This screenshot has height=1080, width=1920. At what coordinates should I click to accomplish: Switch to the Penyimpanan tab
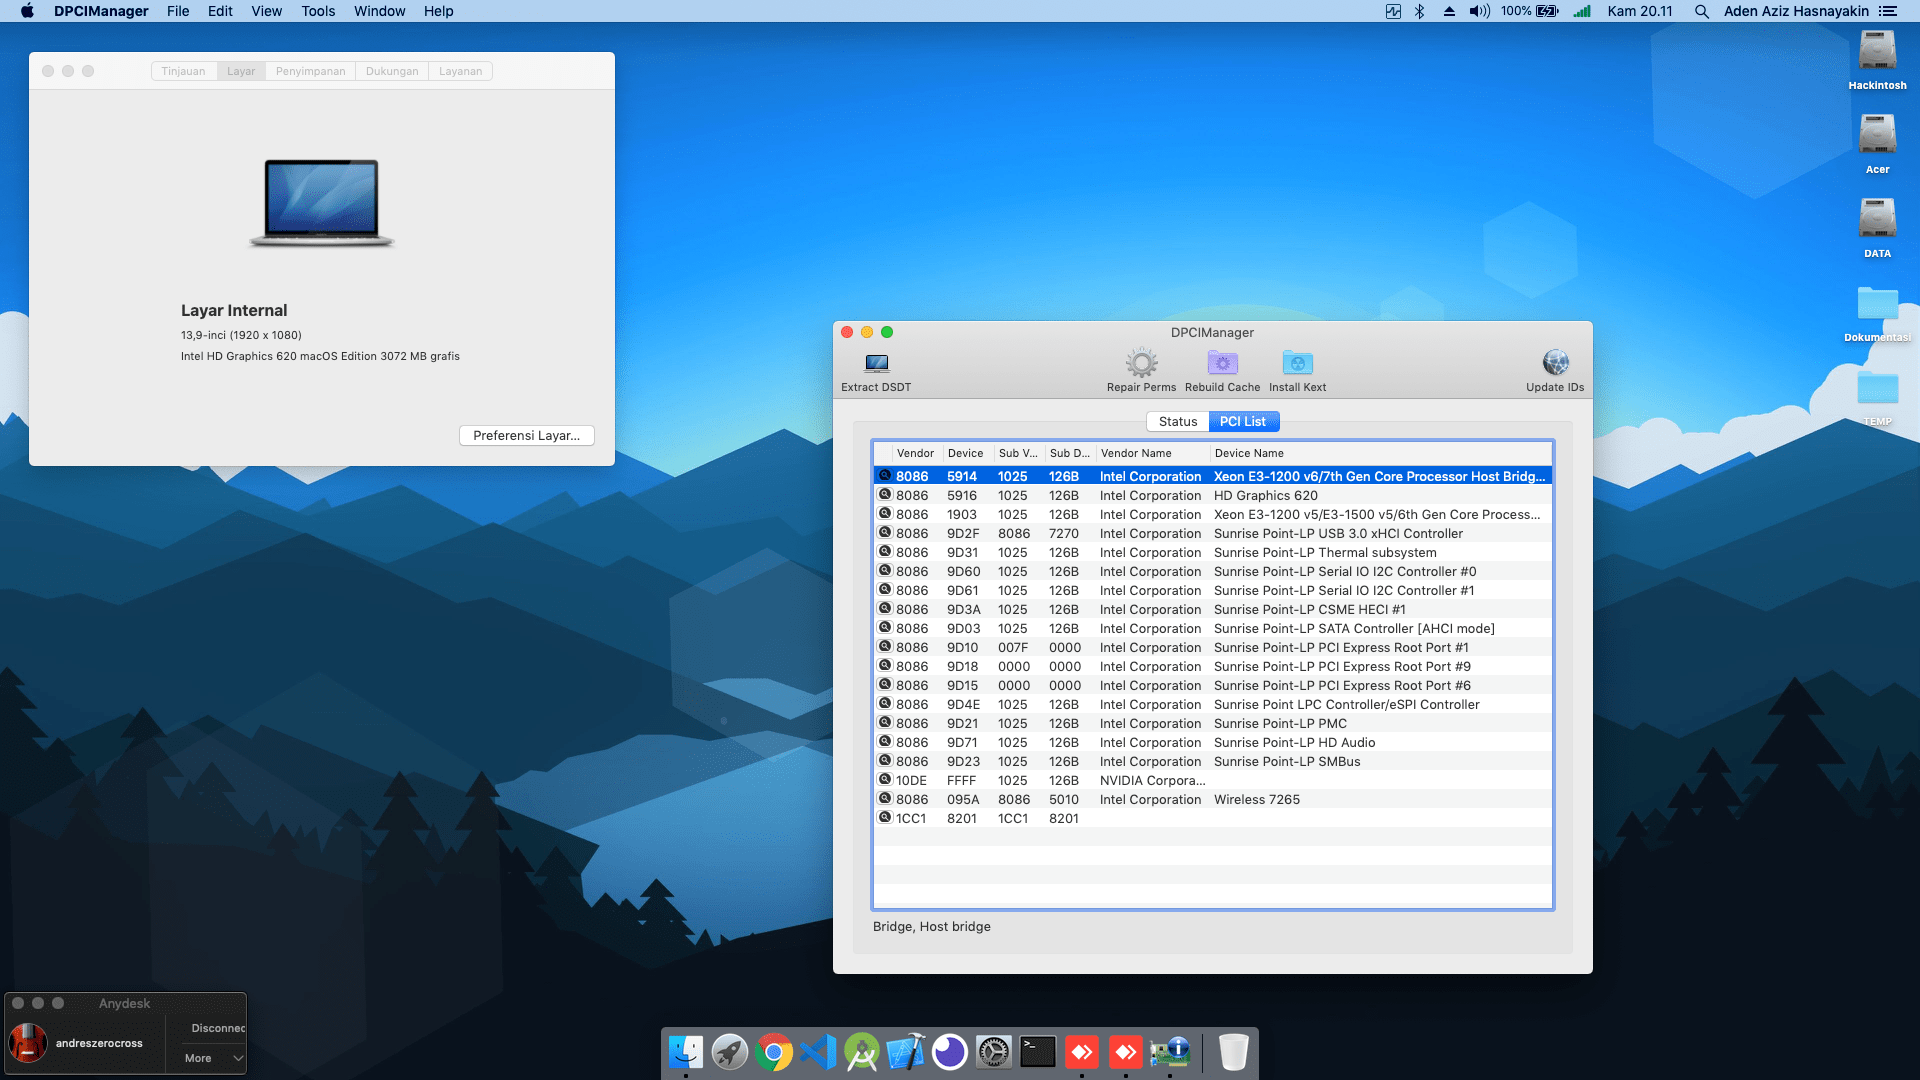coord(310,71)
